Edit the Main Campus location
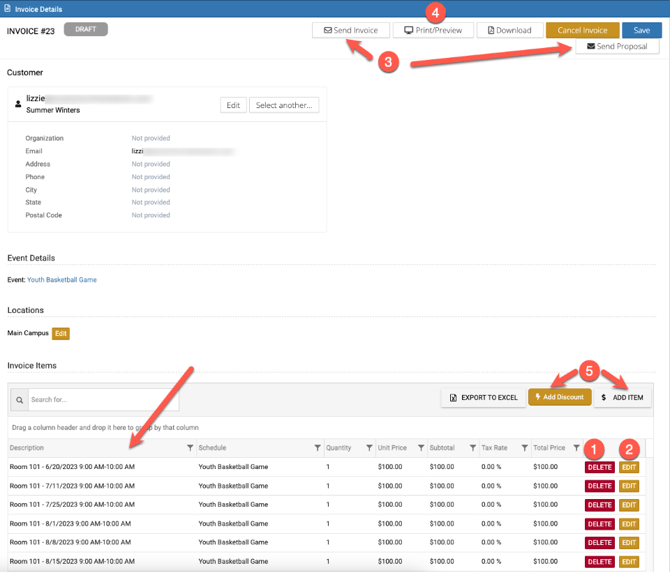This screenshot has height=575, width=670. pyautogui.click(x=61, y=333)
